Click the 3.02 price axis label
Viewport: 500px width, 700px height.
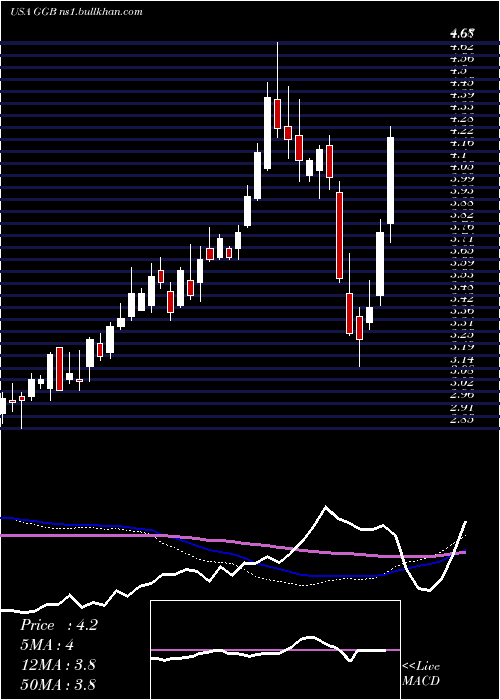(462, 383)
